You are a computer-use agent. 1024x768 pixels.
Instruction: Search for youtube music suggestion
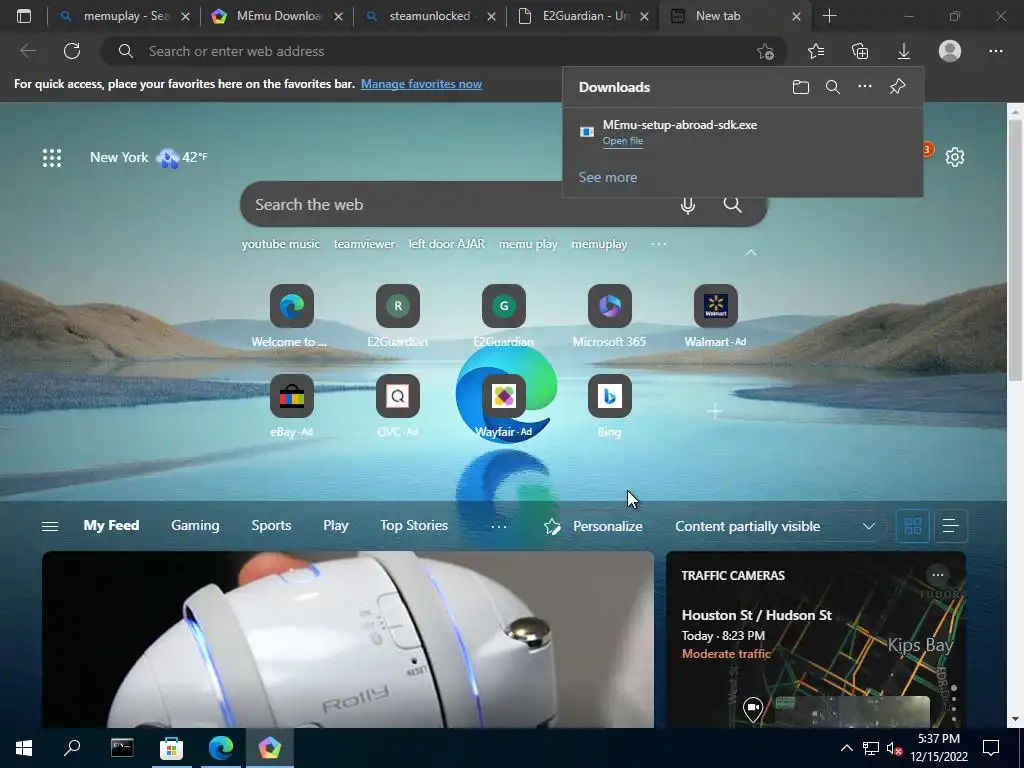click(281, 244)
